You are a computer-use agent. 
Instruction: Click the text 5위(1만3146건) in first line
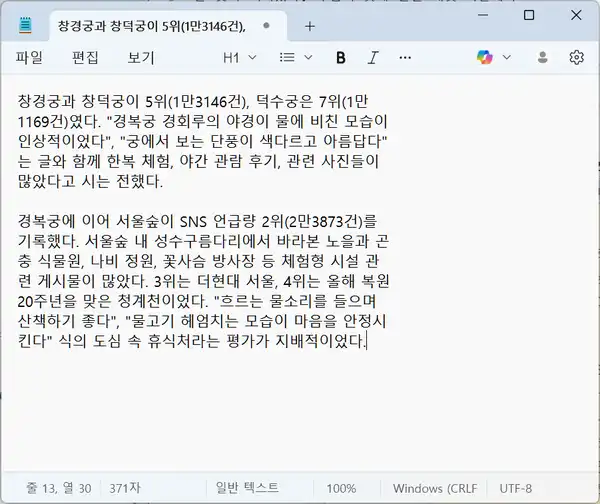click(195, 102)
